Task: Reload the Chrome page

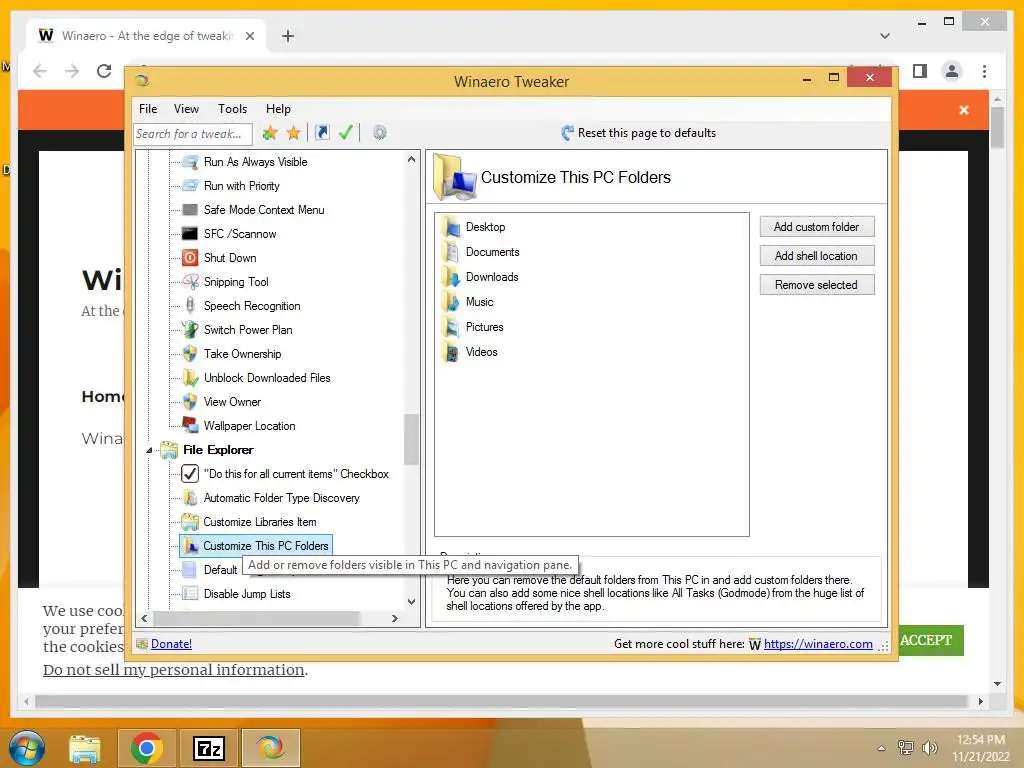Action: pos(104,71)
